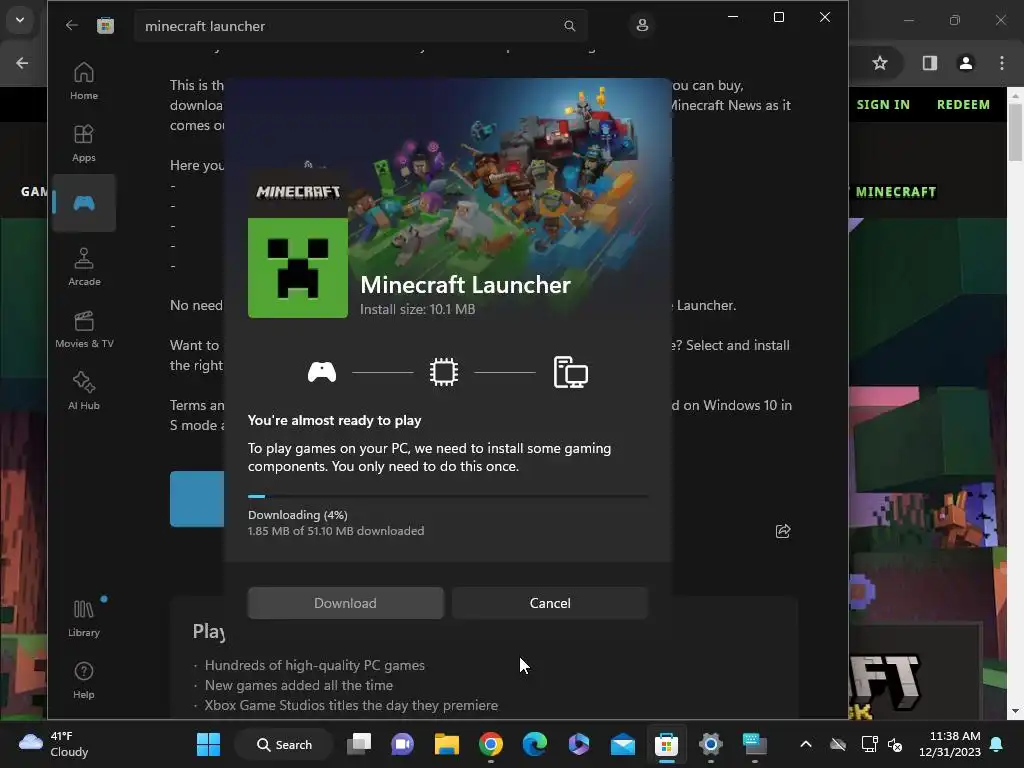Viewport: 1024px width, 768px height.
Task: Switch to Google Chrome on the taskbar
Action: 490,744
